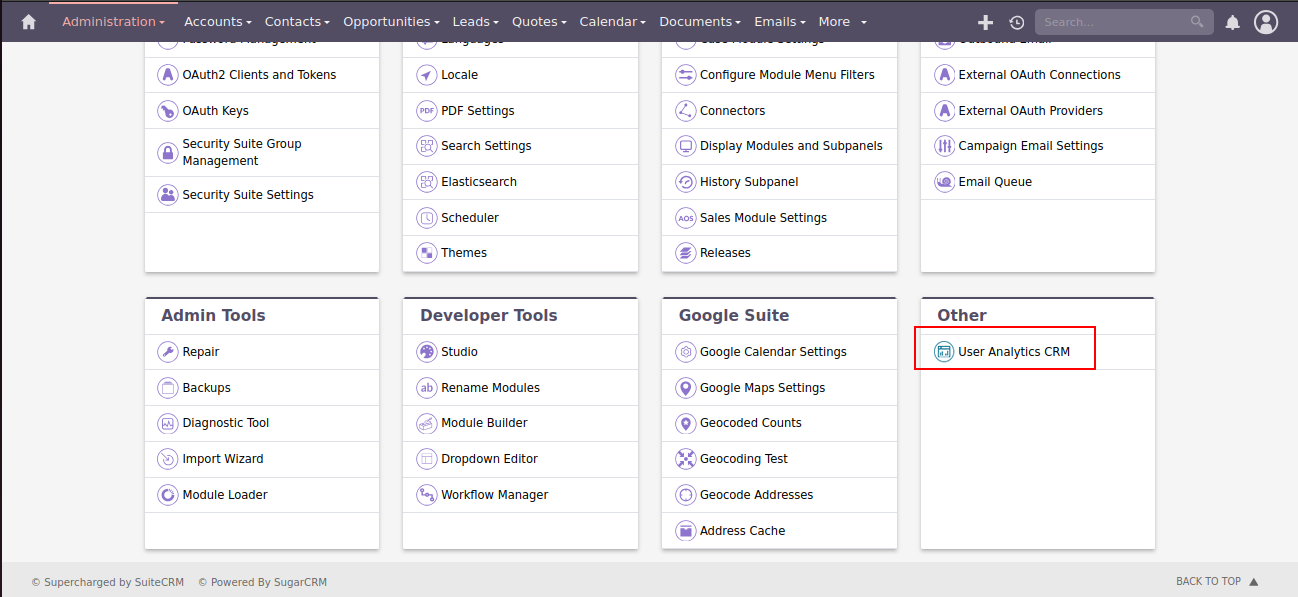
Task: Click the plus quick-create icon
Action: [985, 22]
